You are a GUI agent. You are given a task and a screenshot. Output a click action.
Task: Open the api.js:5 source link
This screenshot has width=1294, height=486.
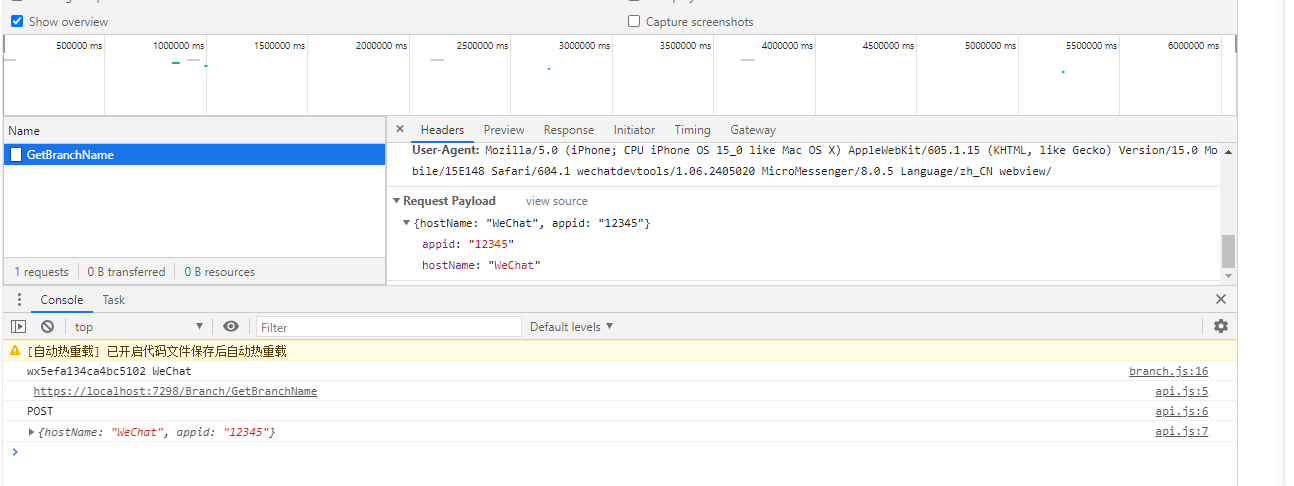point(1181,391)
